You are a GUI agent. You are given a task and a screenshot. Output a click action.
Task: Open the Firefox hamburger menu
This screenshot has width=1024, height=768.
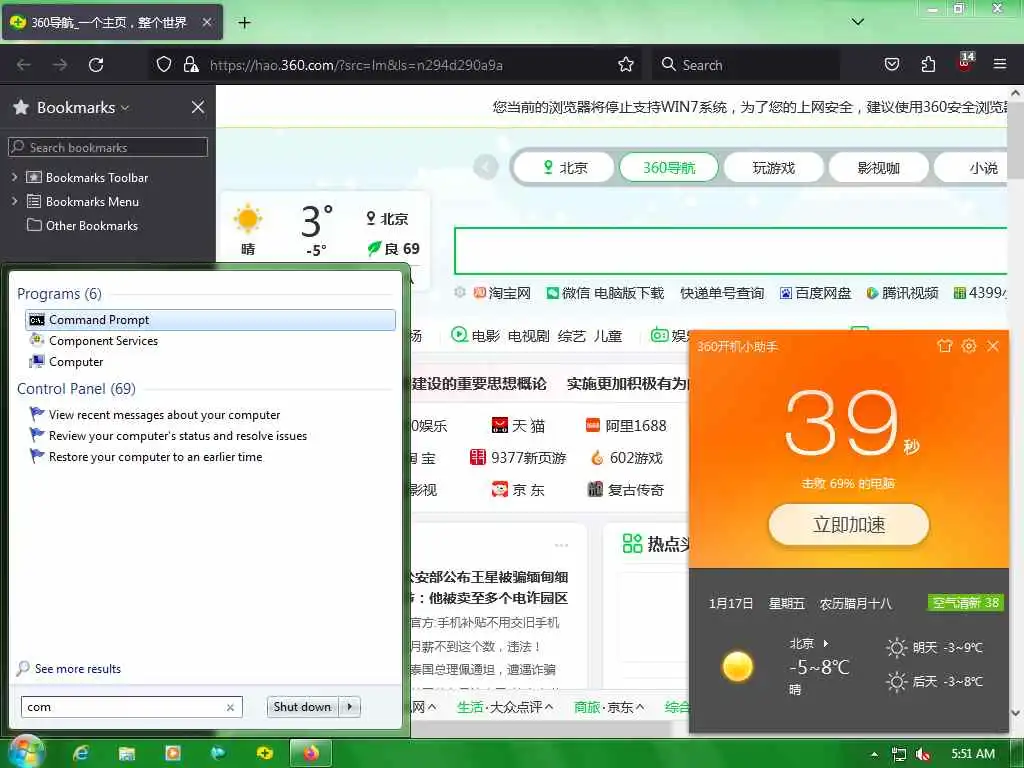pyautogui.click(x=999, y=64)
